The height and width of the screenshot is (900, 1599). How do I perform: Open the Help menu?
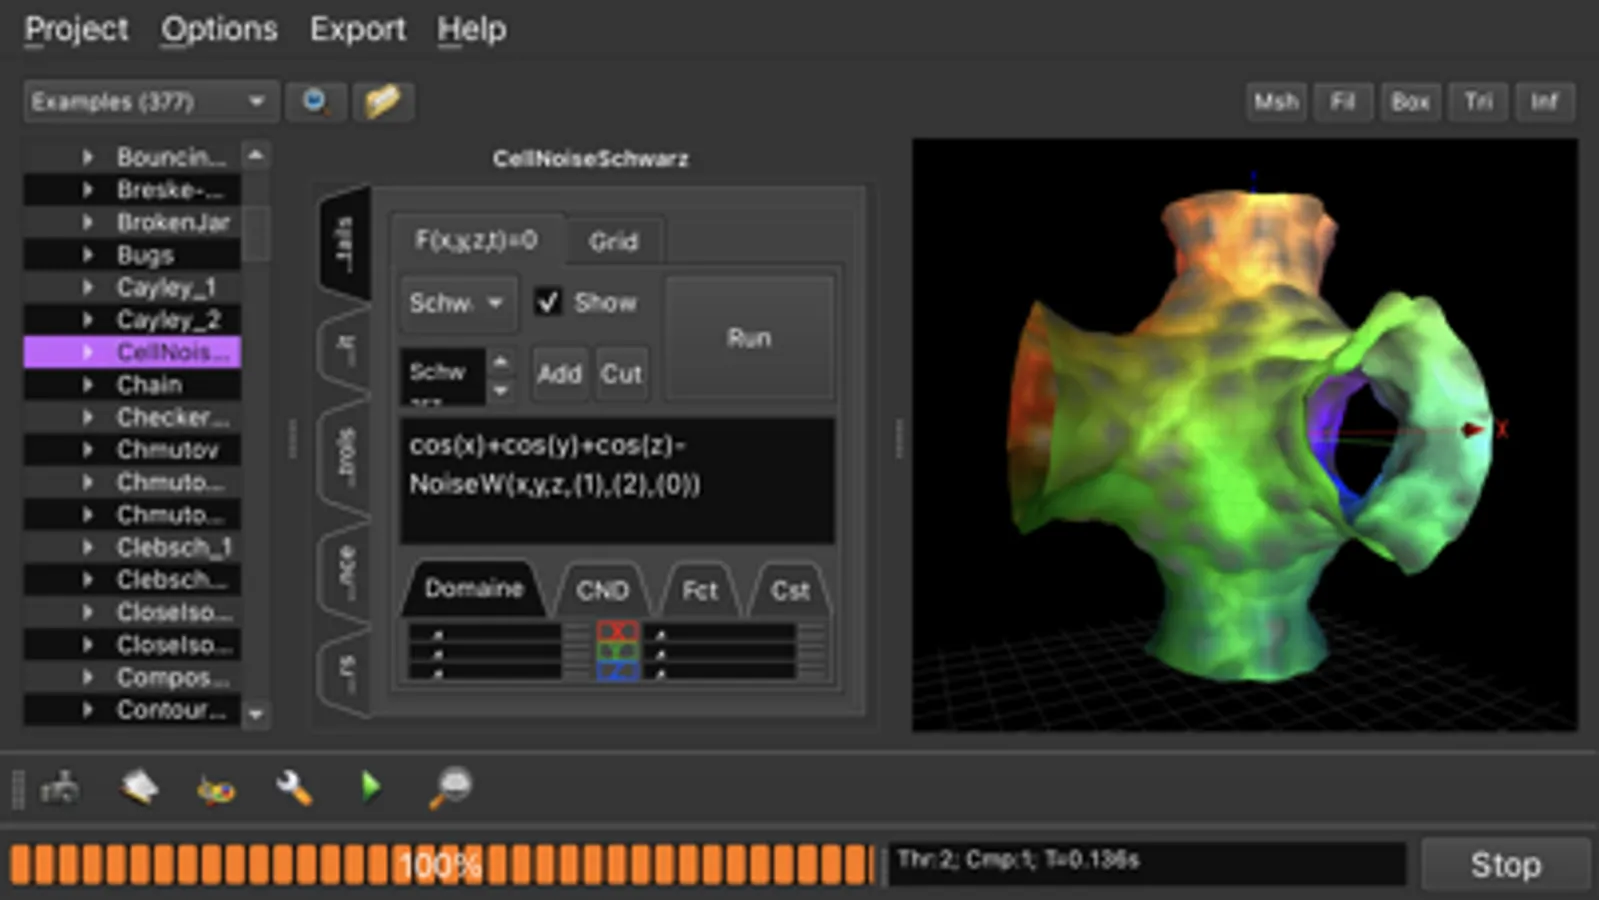pyautogui.click(x=471, y=29)
